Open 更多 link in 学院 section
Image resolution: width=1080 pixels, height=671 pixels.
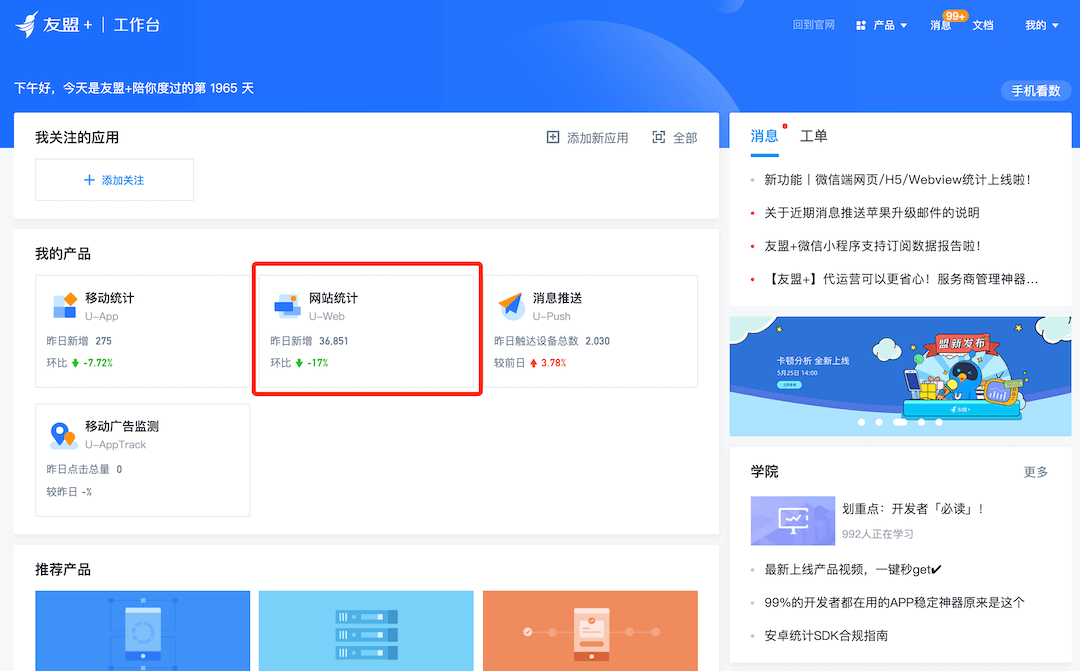[1036, 472]
